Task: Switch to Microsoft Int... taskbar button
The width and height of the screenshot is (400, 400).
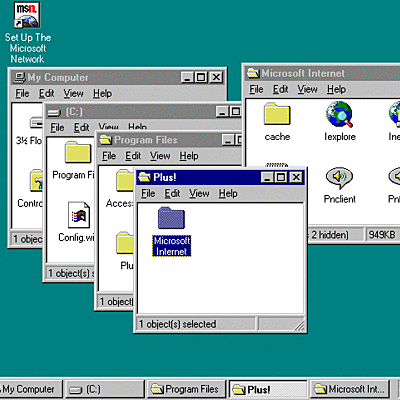Action: (x=350, y=389)
